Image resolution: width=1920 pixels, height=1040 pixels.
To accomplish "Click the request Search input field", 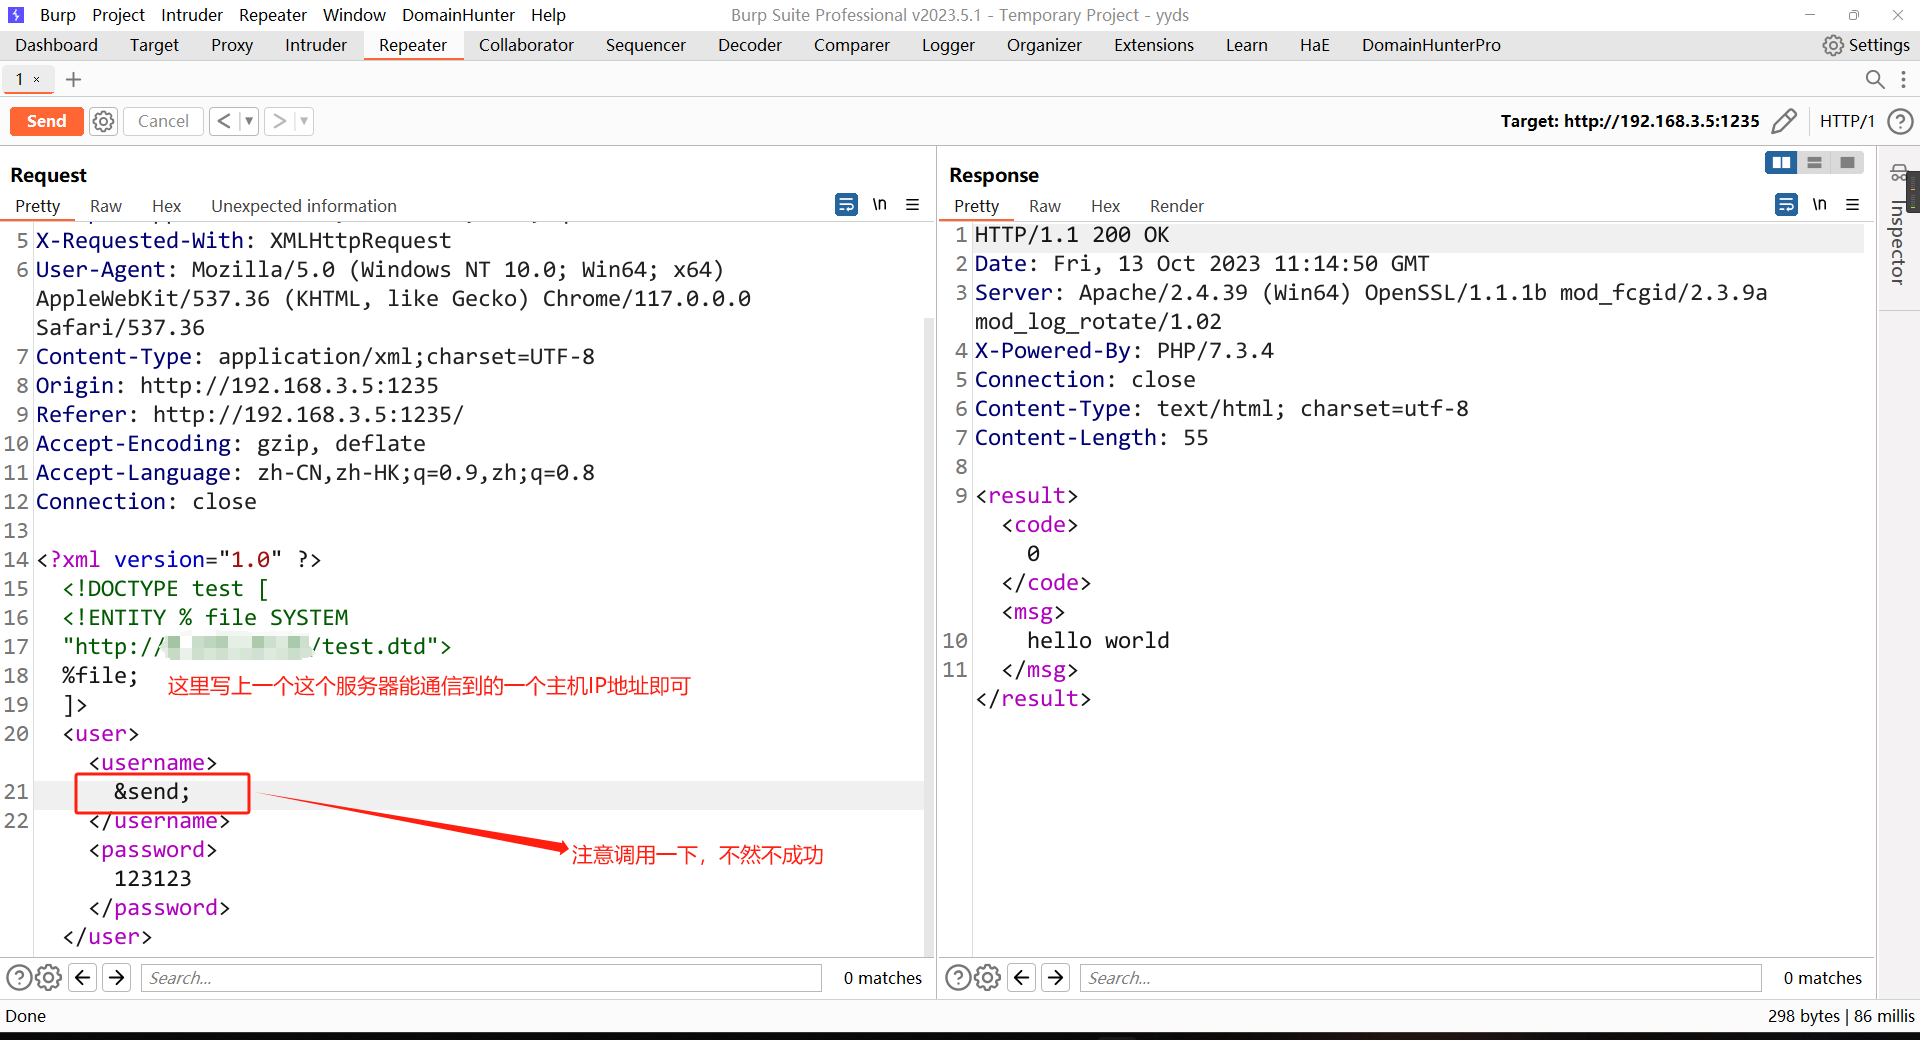I will tap(481, 978).
